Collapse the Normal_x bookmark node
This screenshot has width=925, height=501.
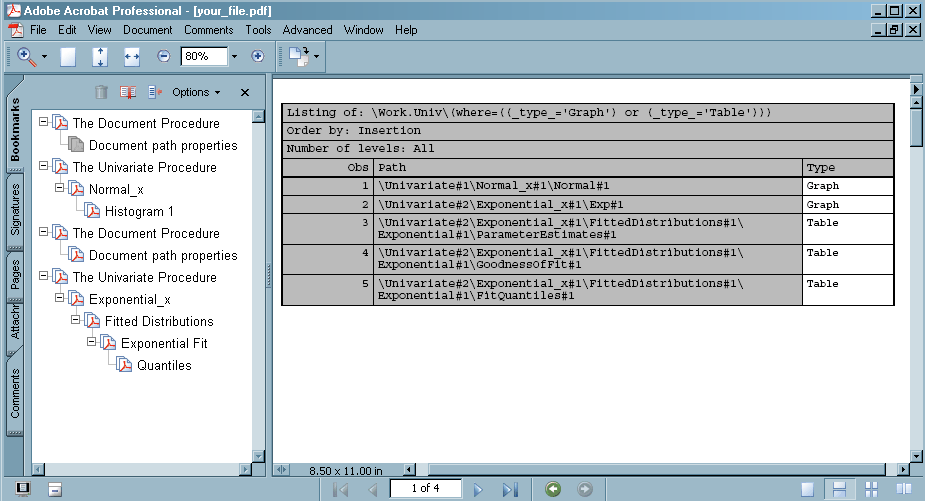tap(60, 188)
